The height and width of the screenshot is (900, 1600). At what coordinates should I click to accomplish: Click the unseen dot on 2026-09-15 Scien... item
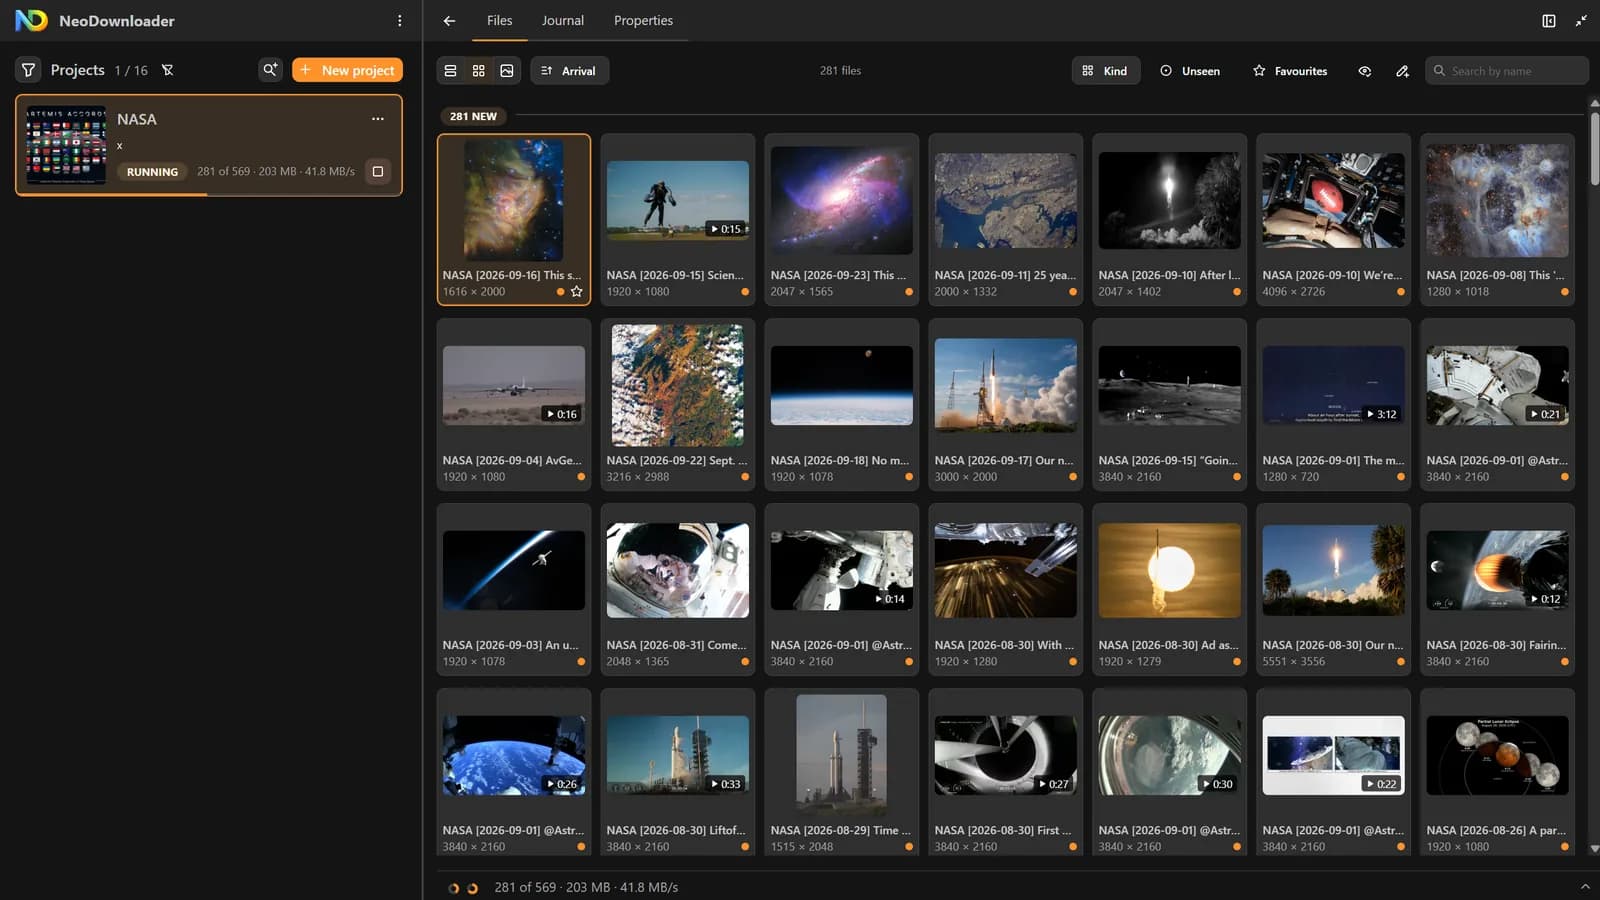[x=745, y=292]
